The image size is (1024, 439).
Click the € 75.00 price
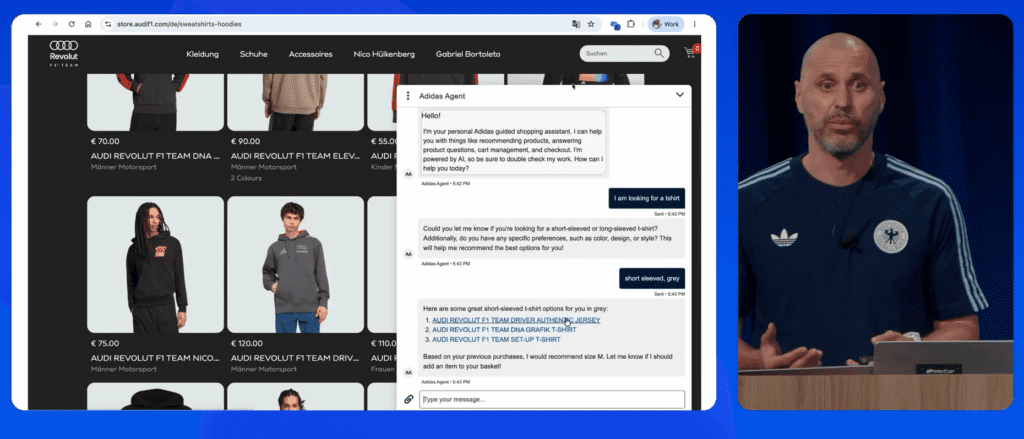(103, 344)
